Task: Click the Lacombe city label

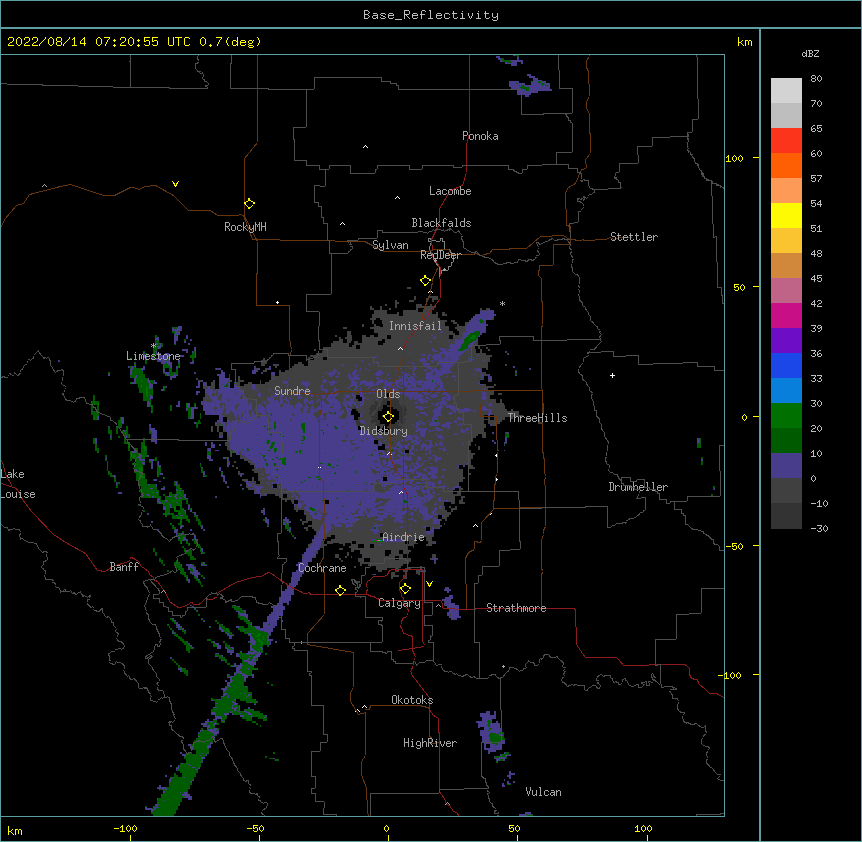Action: [x=450, y=191]
